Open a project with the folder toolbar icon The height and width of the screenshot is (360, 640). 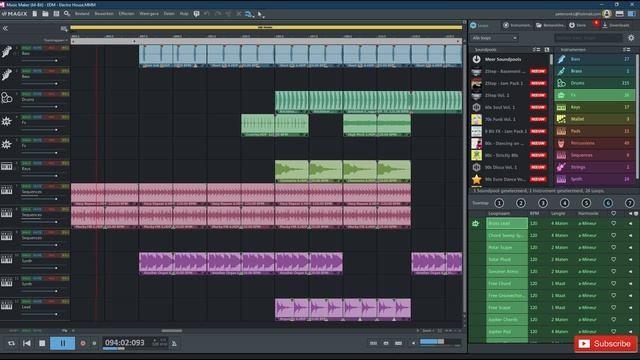click(45, 14)
